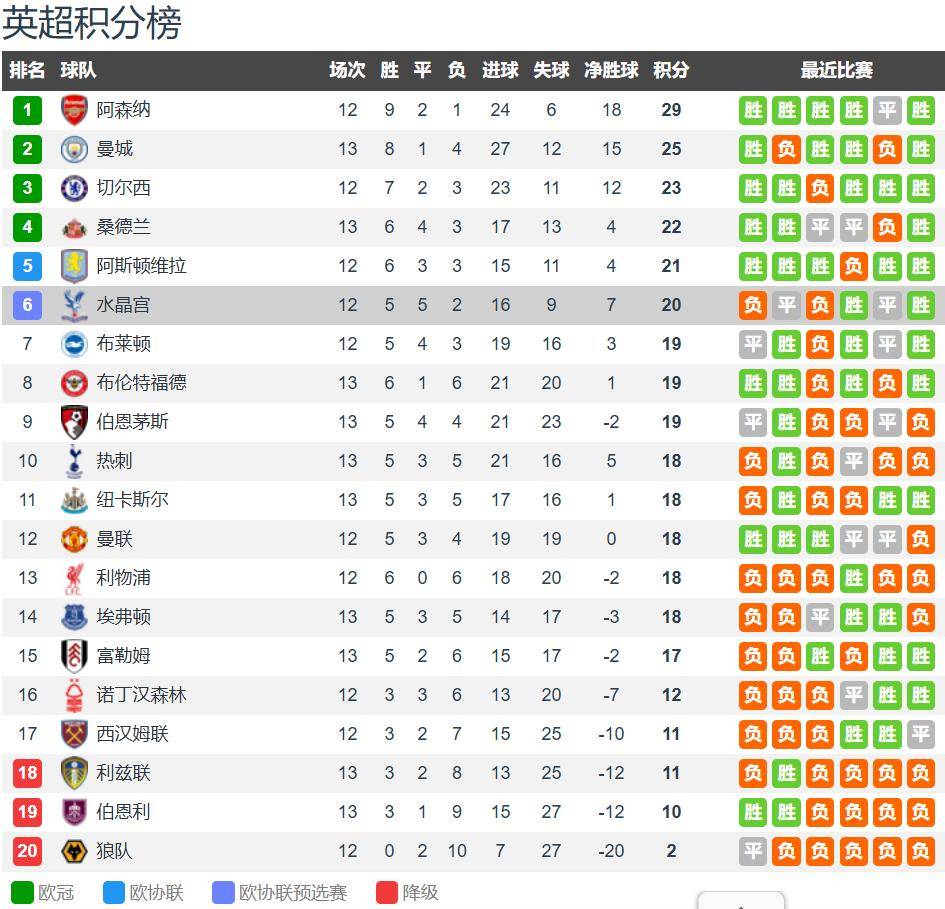Click the green 欧冠 legend swatch
The image size is (945, 909).
[22, 892]
